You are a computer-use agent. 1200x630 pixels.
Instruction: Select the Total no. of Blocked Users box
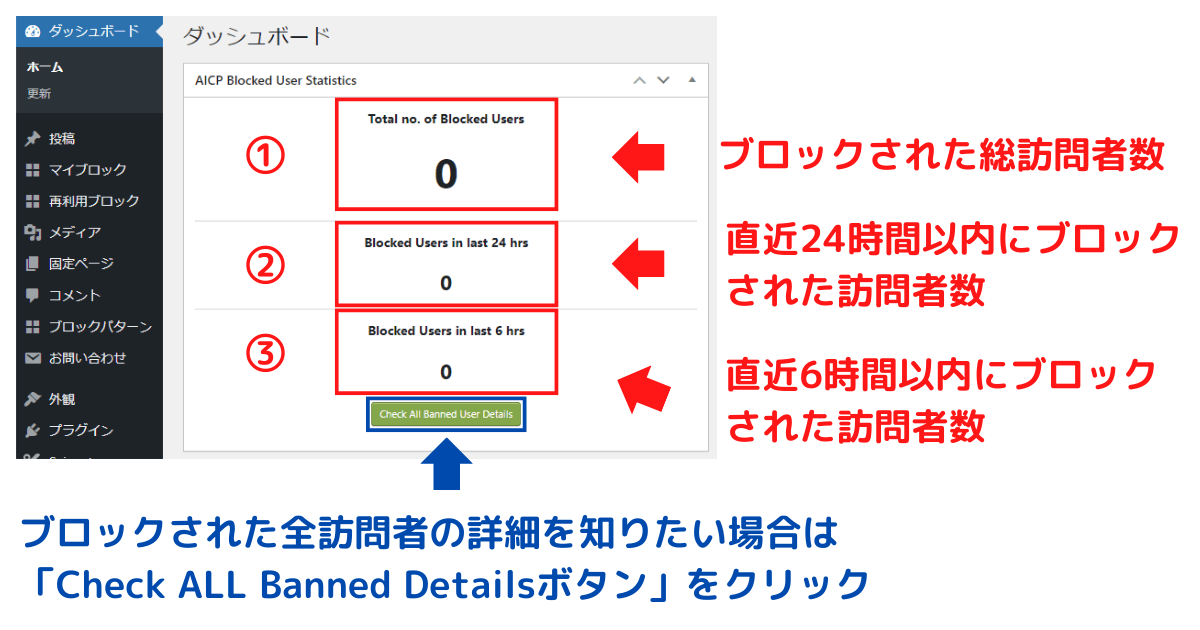pos(446,155)
